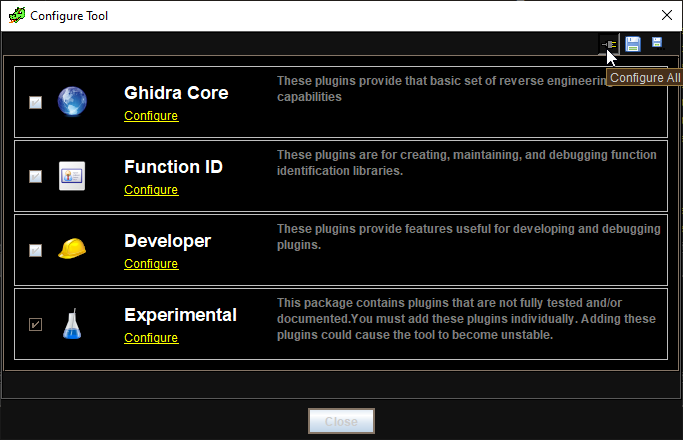683x440 pixels.
Task: Open the Configure link under Function ID
Action: (151, 190)
